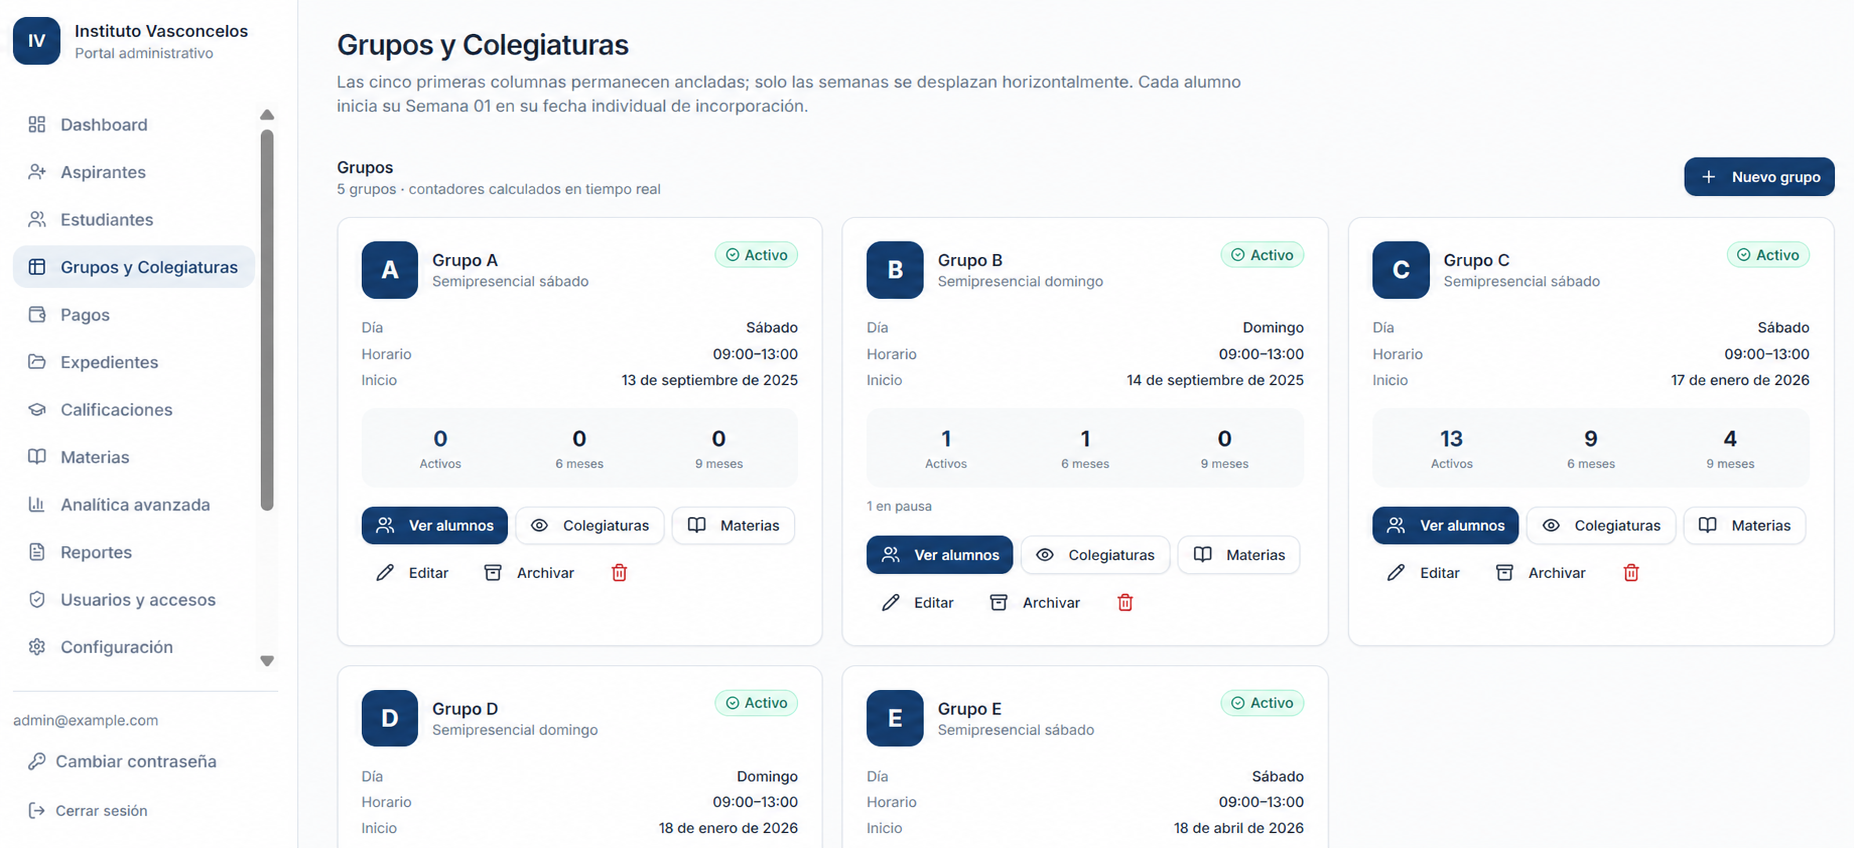Open Dashboard from the sidebar
1854x848 pixels.
point(134,125)
